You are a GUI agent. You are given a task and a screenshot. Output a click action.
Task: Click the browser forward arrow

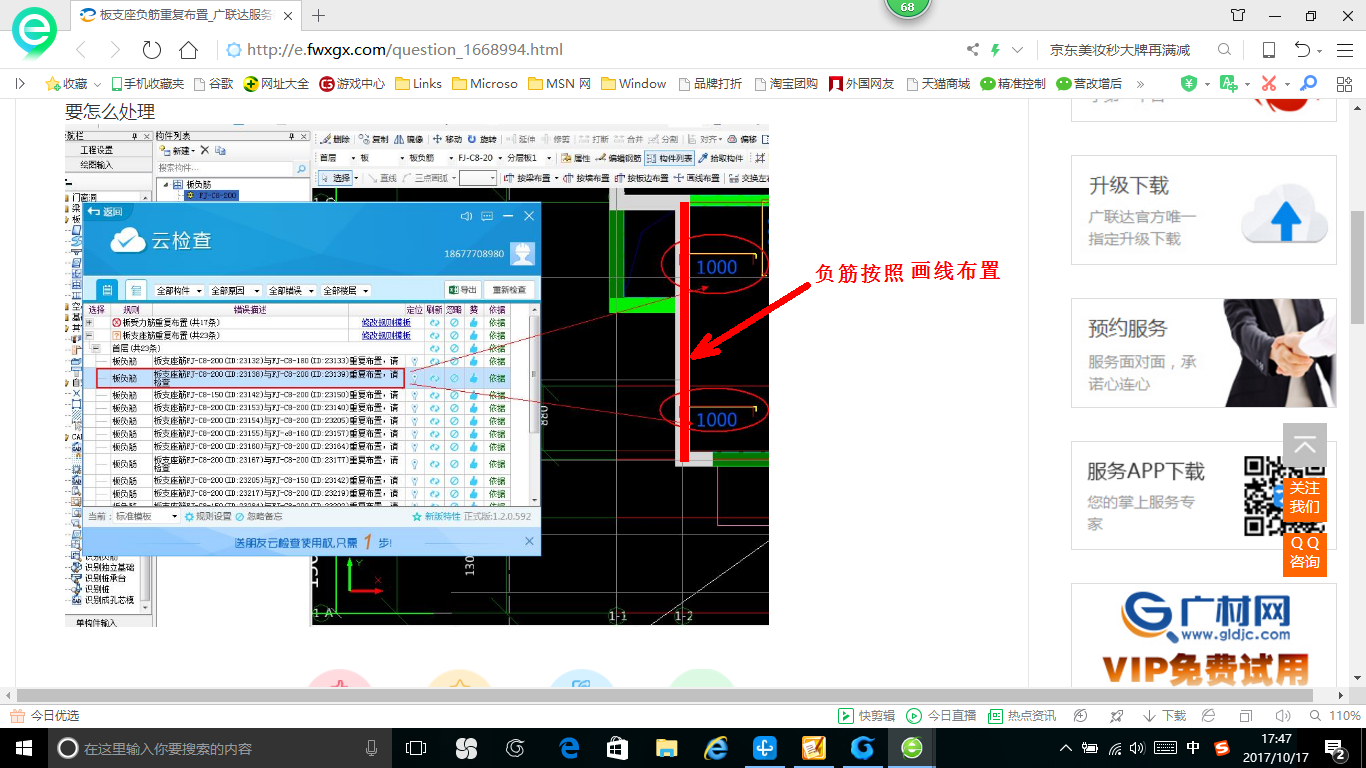(115, 50)
